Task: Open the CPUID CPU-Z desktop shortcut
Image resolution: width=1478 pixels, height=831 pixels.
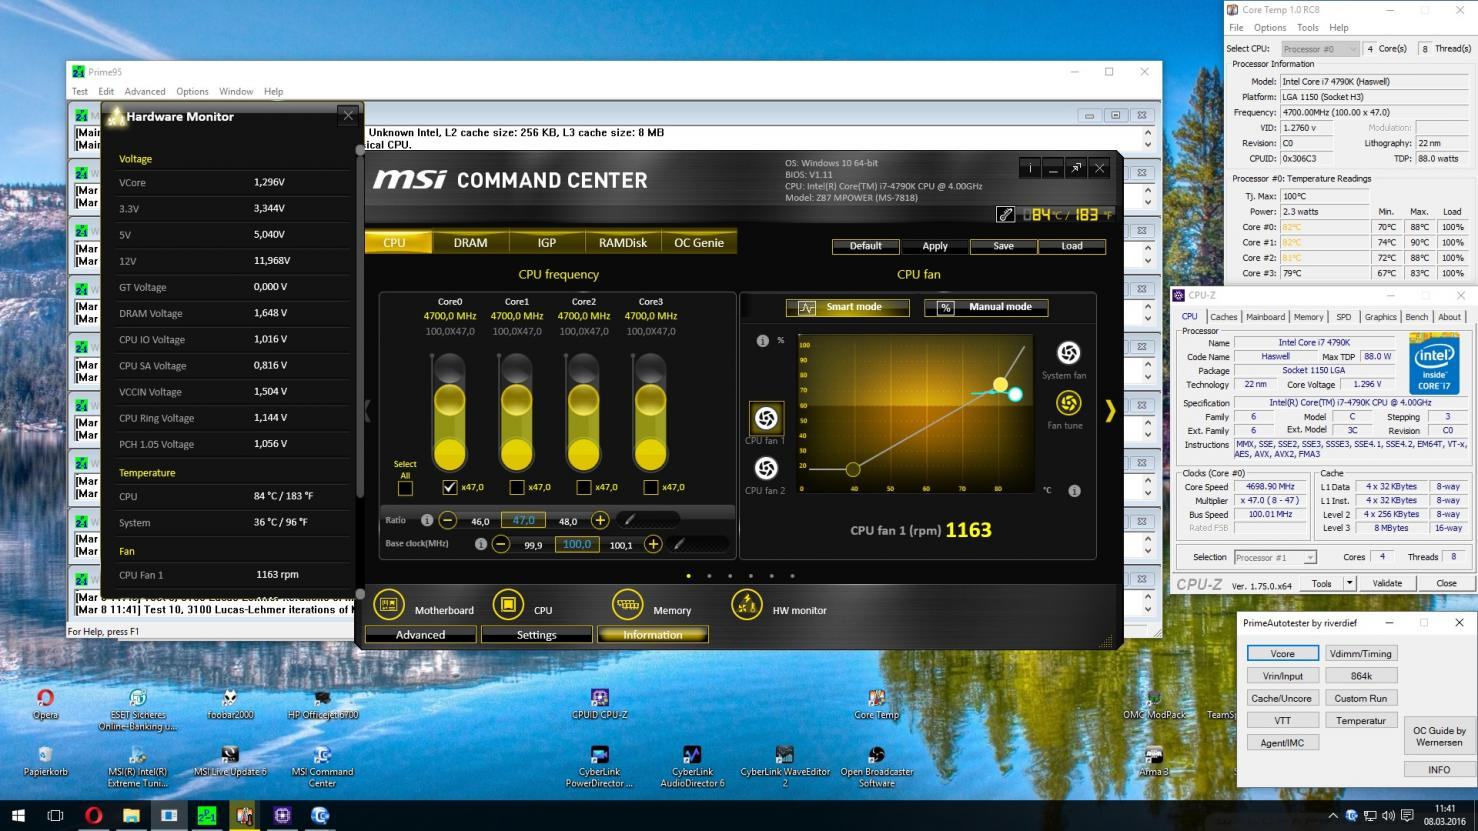Action: pos(600,704)
